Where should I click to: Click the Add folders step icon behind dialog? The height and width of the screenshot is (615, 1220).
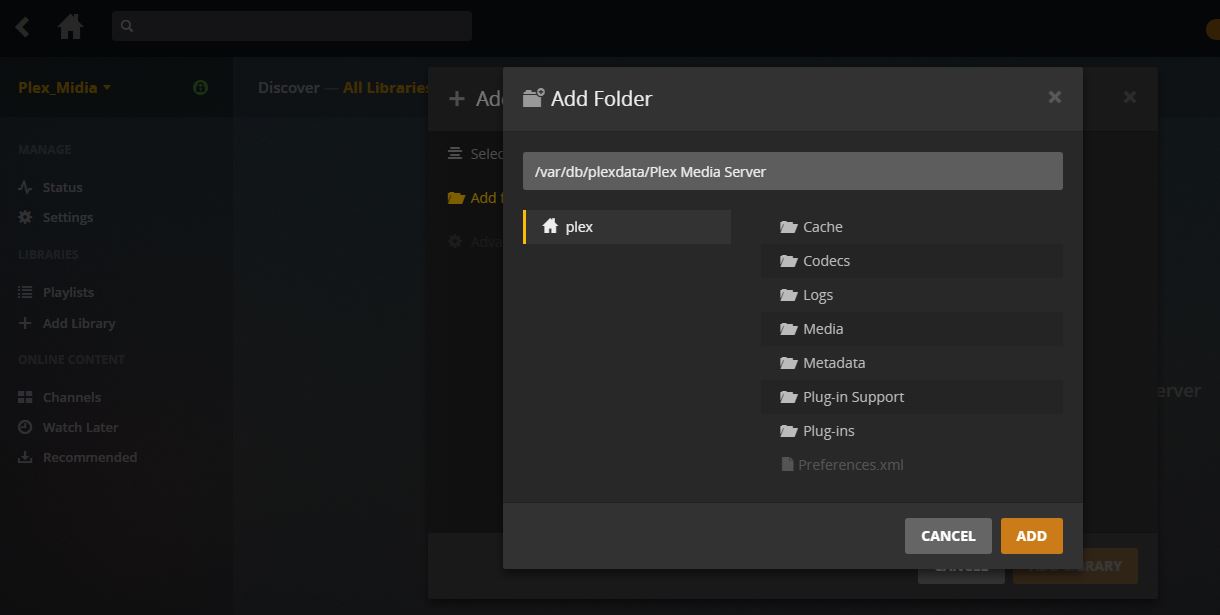tap(456, 198)
